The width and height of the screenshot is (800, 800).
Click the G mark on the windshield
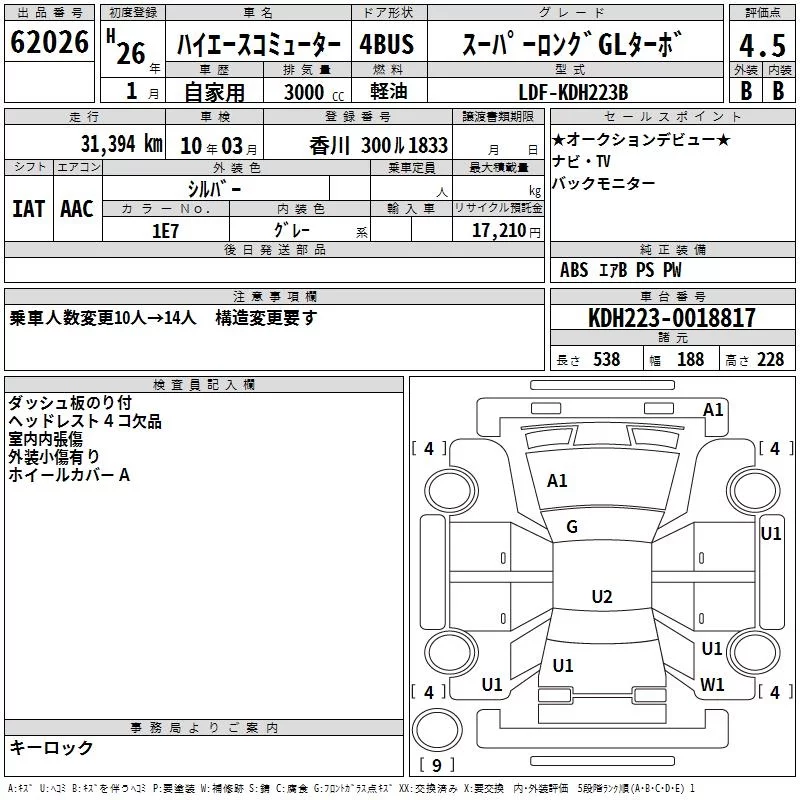click(x=572, y=527)
